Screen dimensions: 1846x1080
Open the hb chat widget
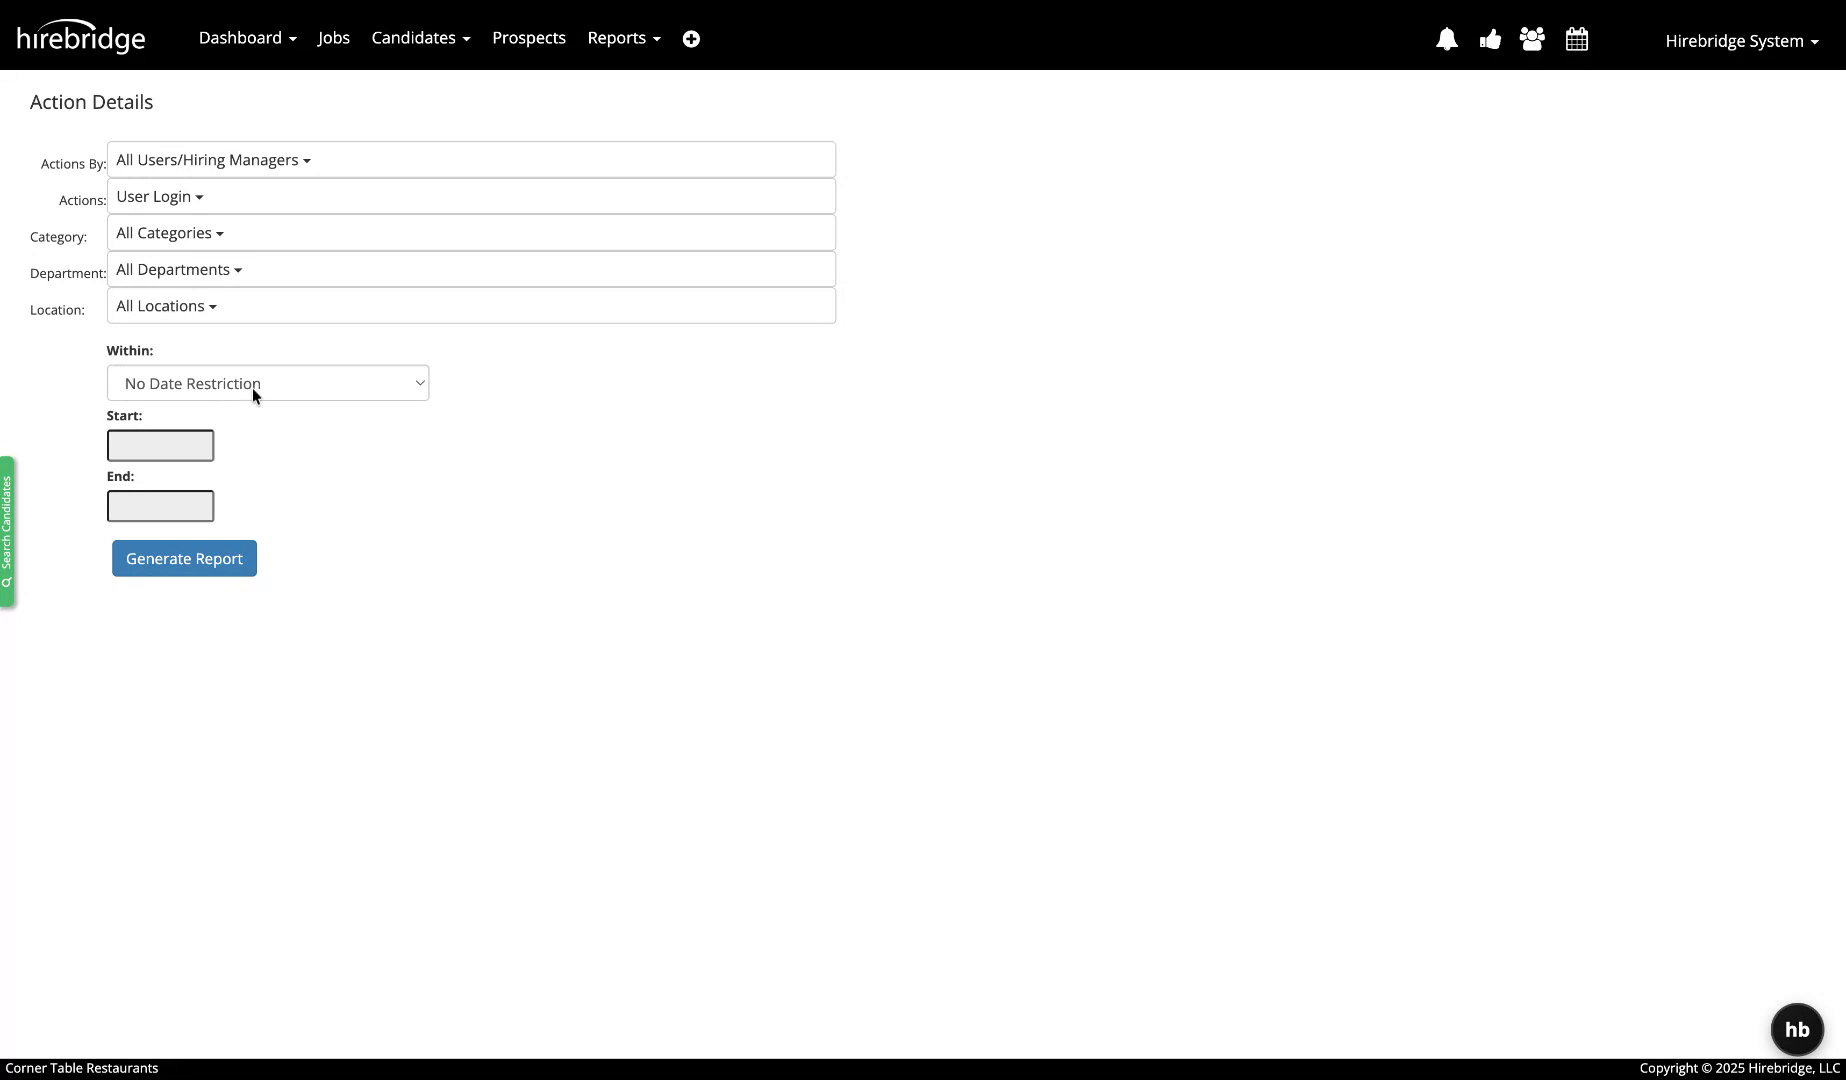[x=1796, y=1028]
